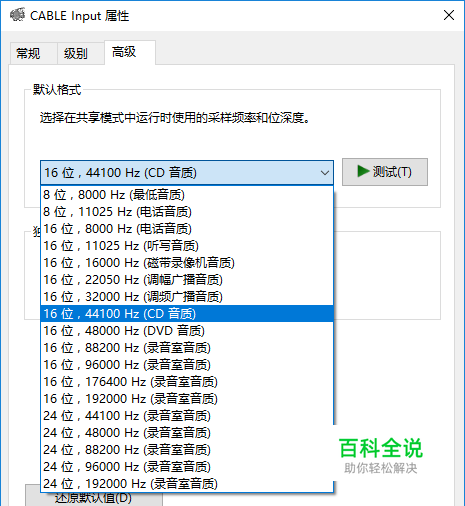Viewport: 465px width, 506px height.
Task: Select 16 位, 192000 Hz (录音室音质)
Action: pyautogui.click(x=187, y=399)
